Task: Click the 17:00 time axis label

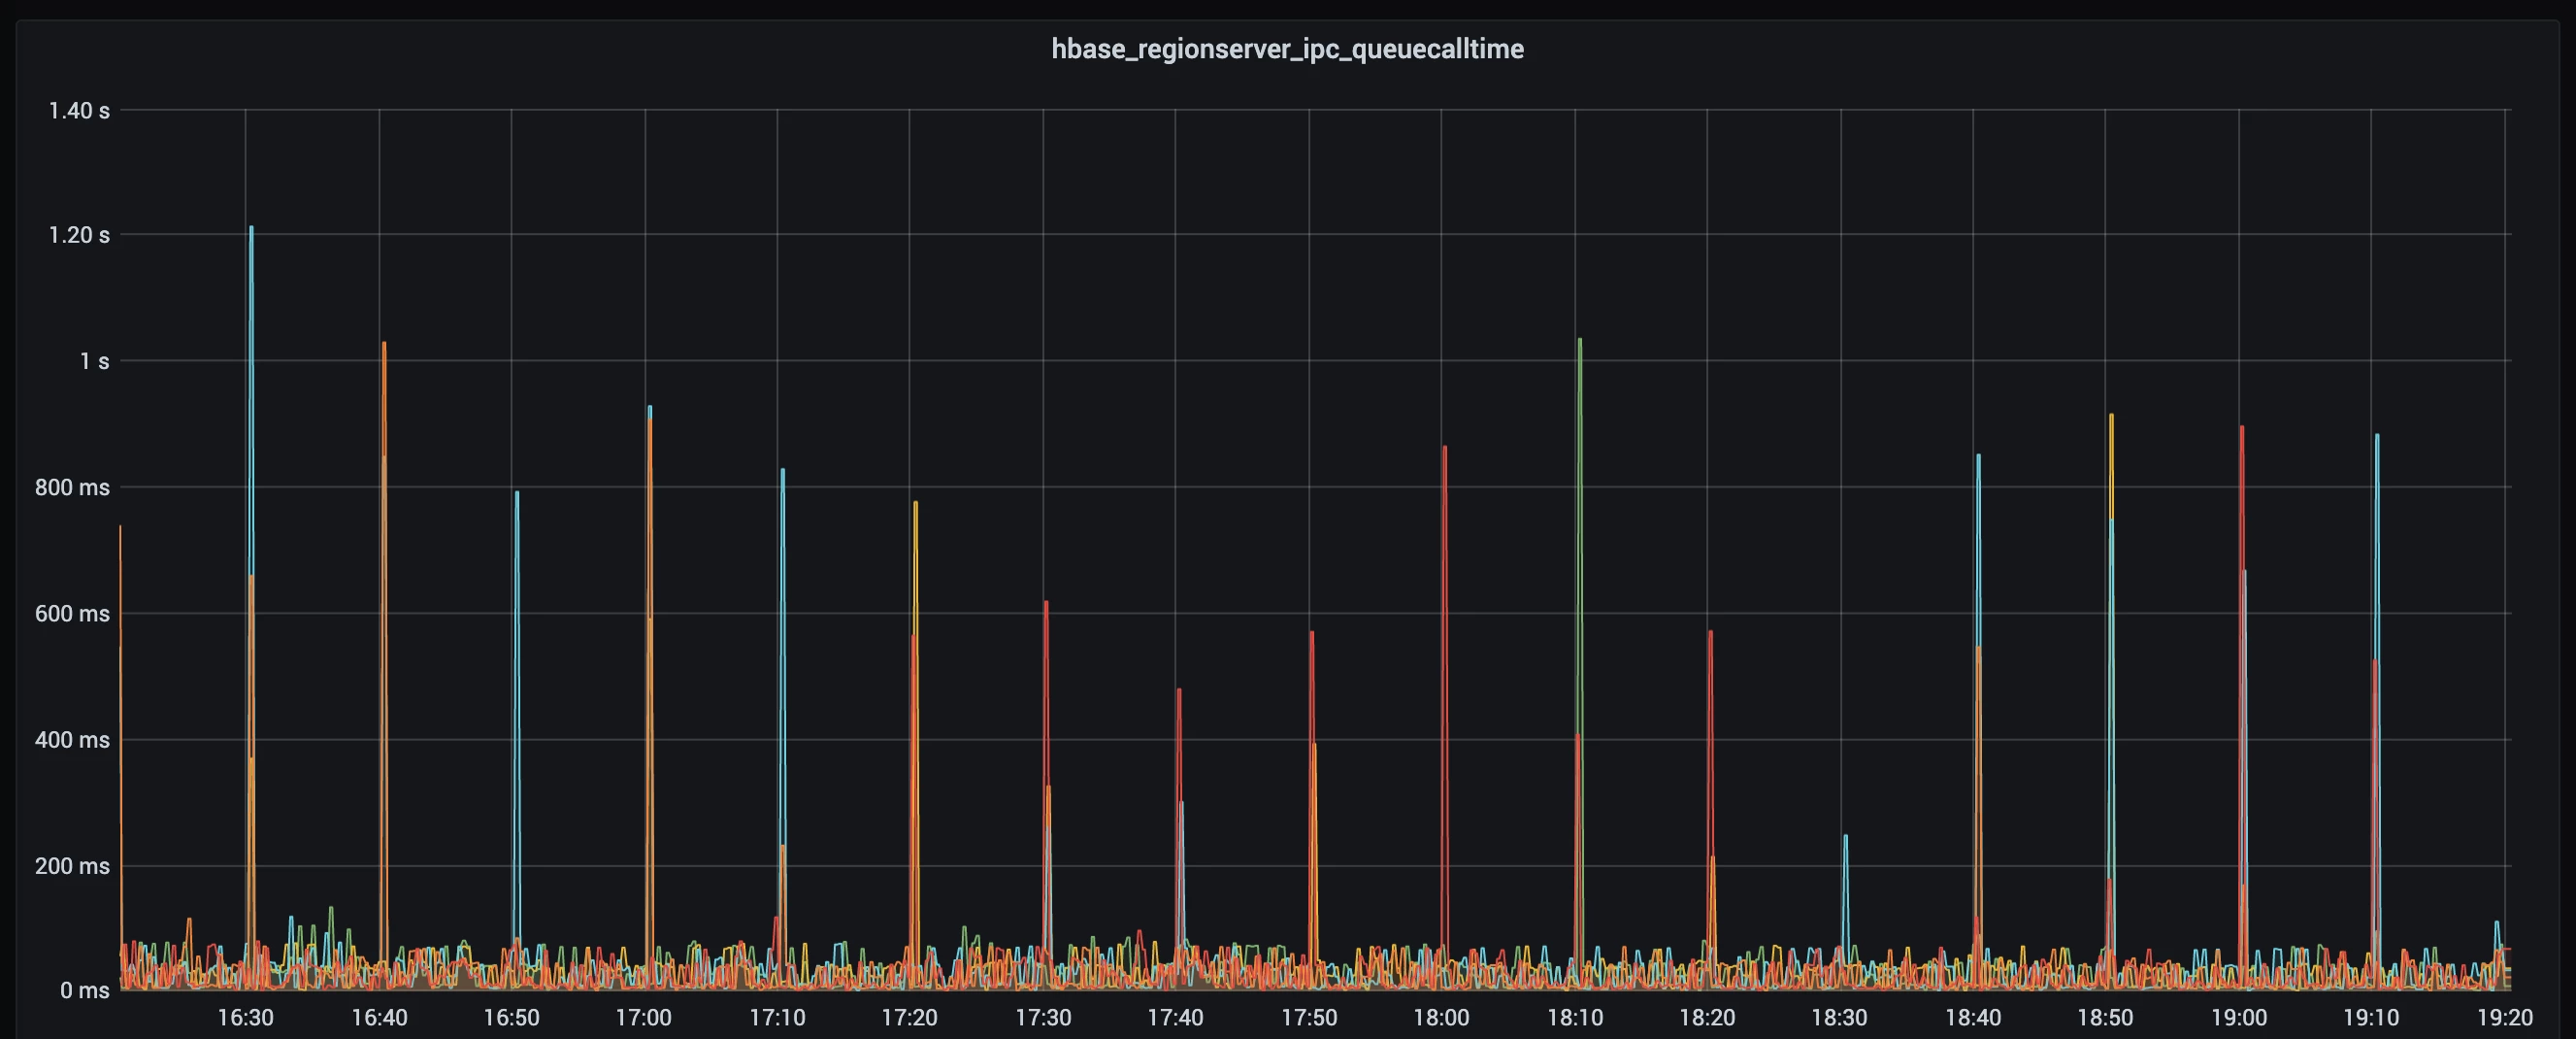Action: (643, 1017)
